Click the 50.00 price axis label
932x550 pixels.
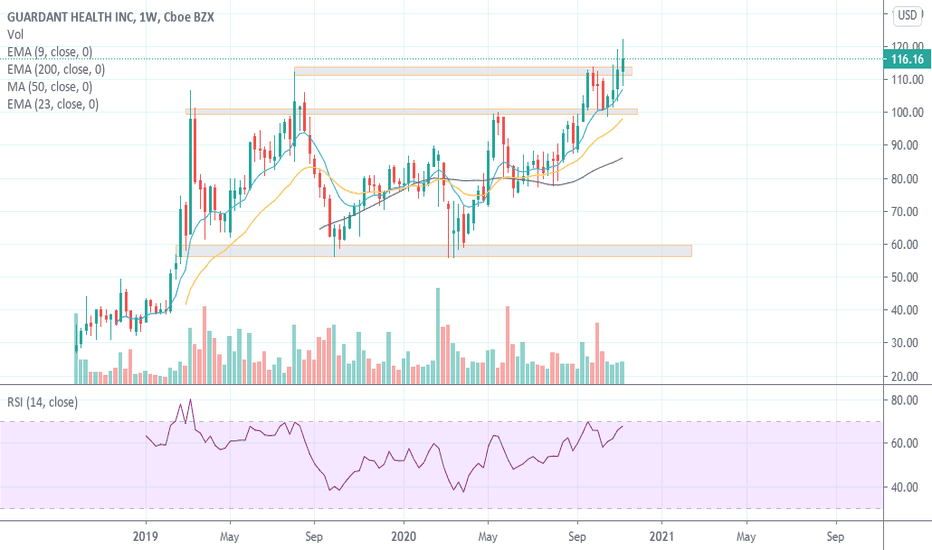point(907,277)
